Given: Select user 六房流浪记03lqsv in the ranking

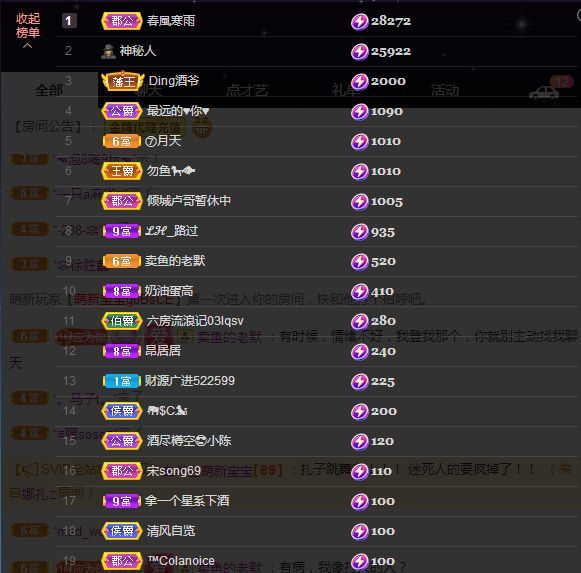Looking at the screenshot, I should pos(195,321).
